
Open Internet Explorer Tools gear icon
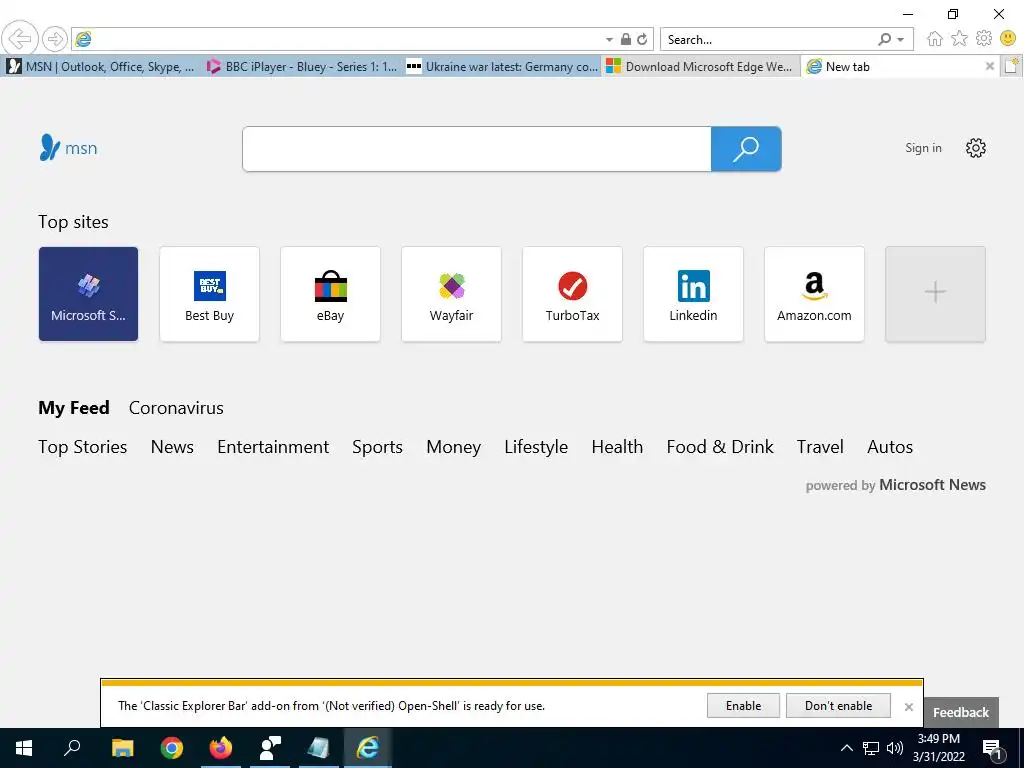(x=984, y=39)
